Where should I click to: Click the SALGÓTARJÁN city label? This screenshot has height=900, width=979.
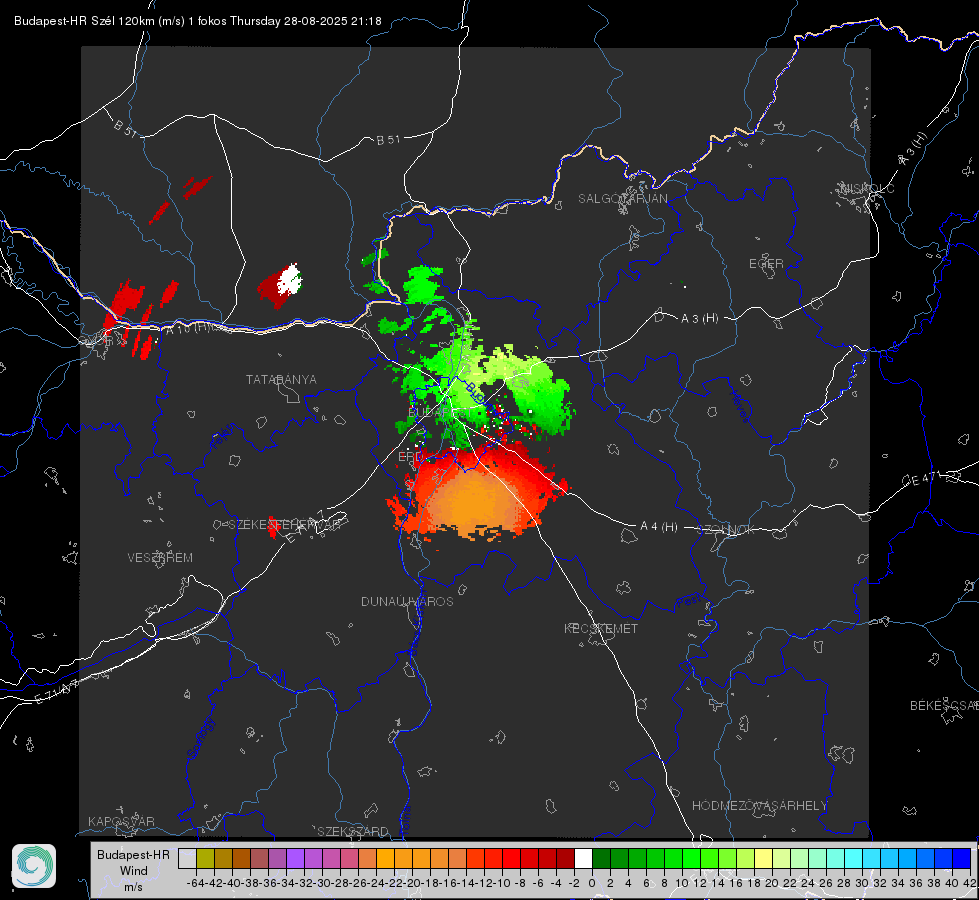click(x=622, y=199)
